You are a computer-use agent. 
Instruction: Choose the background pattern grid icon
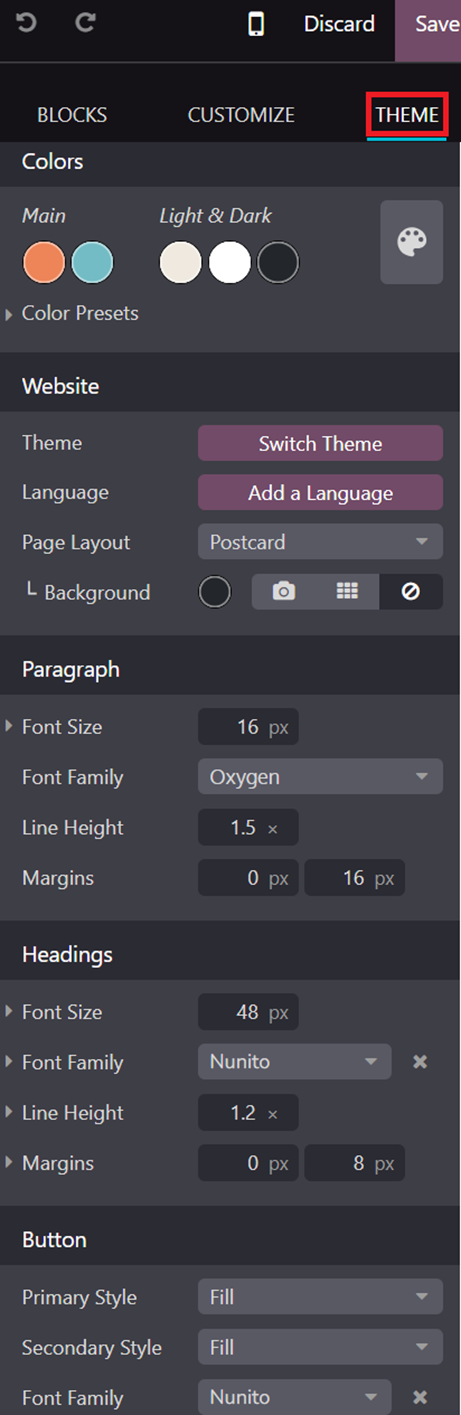347,592
